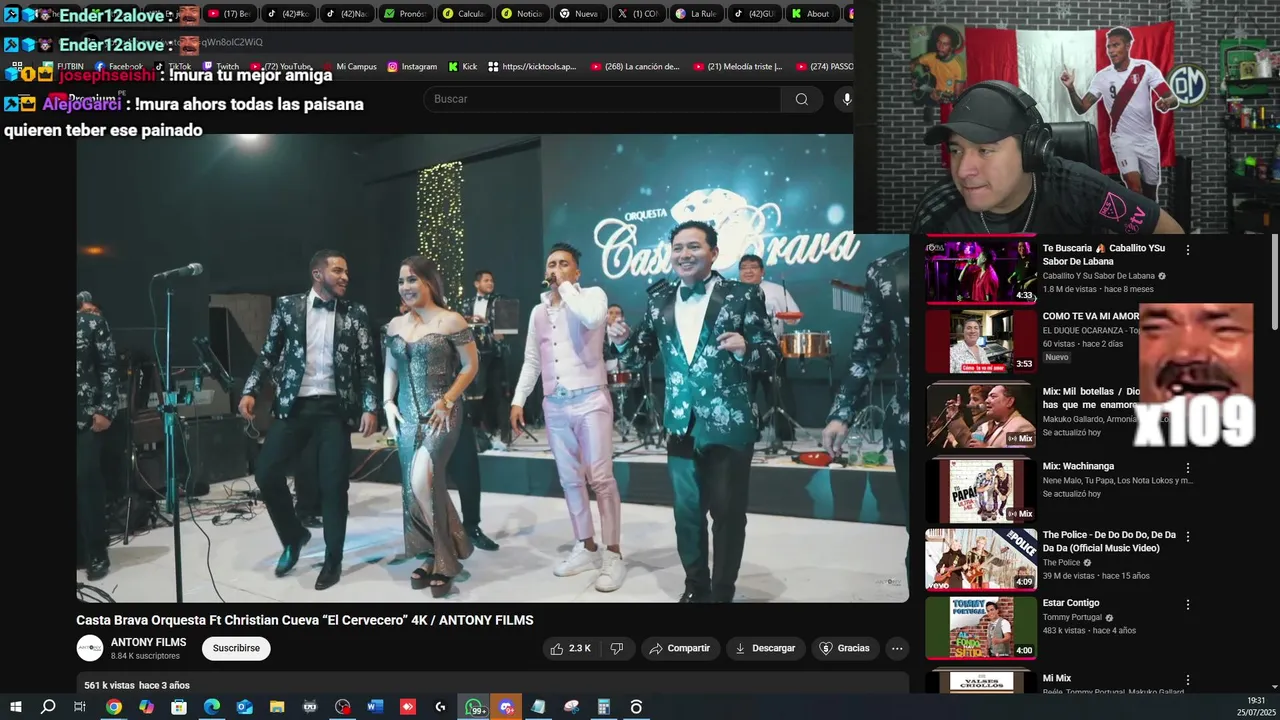Click the 561 k vistas description text
This screenshot has width=1280, height=720.
(137, 685)
